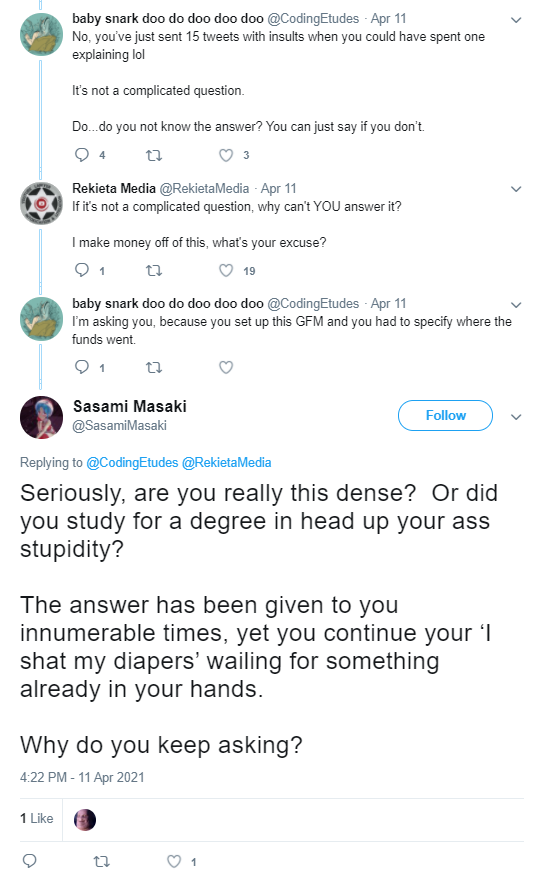The width and height of the screenshot is (550, 887).
Task: Open the @CodingEtudes mention in Replying to
Action: [132, 462]
